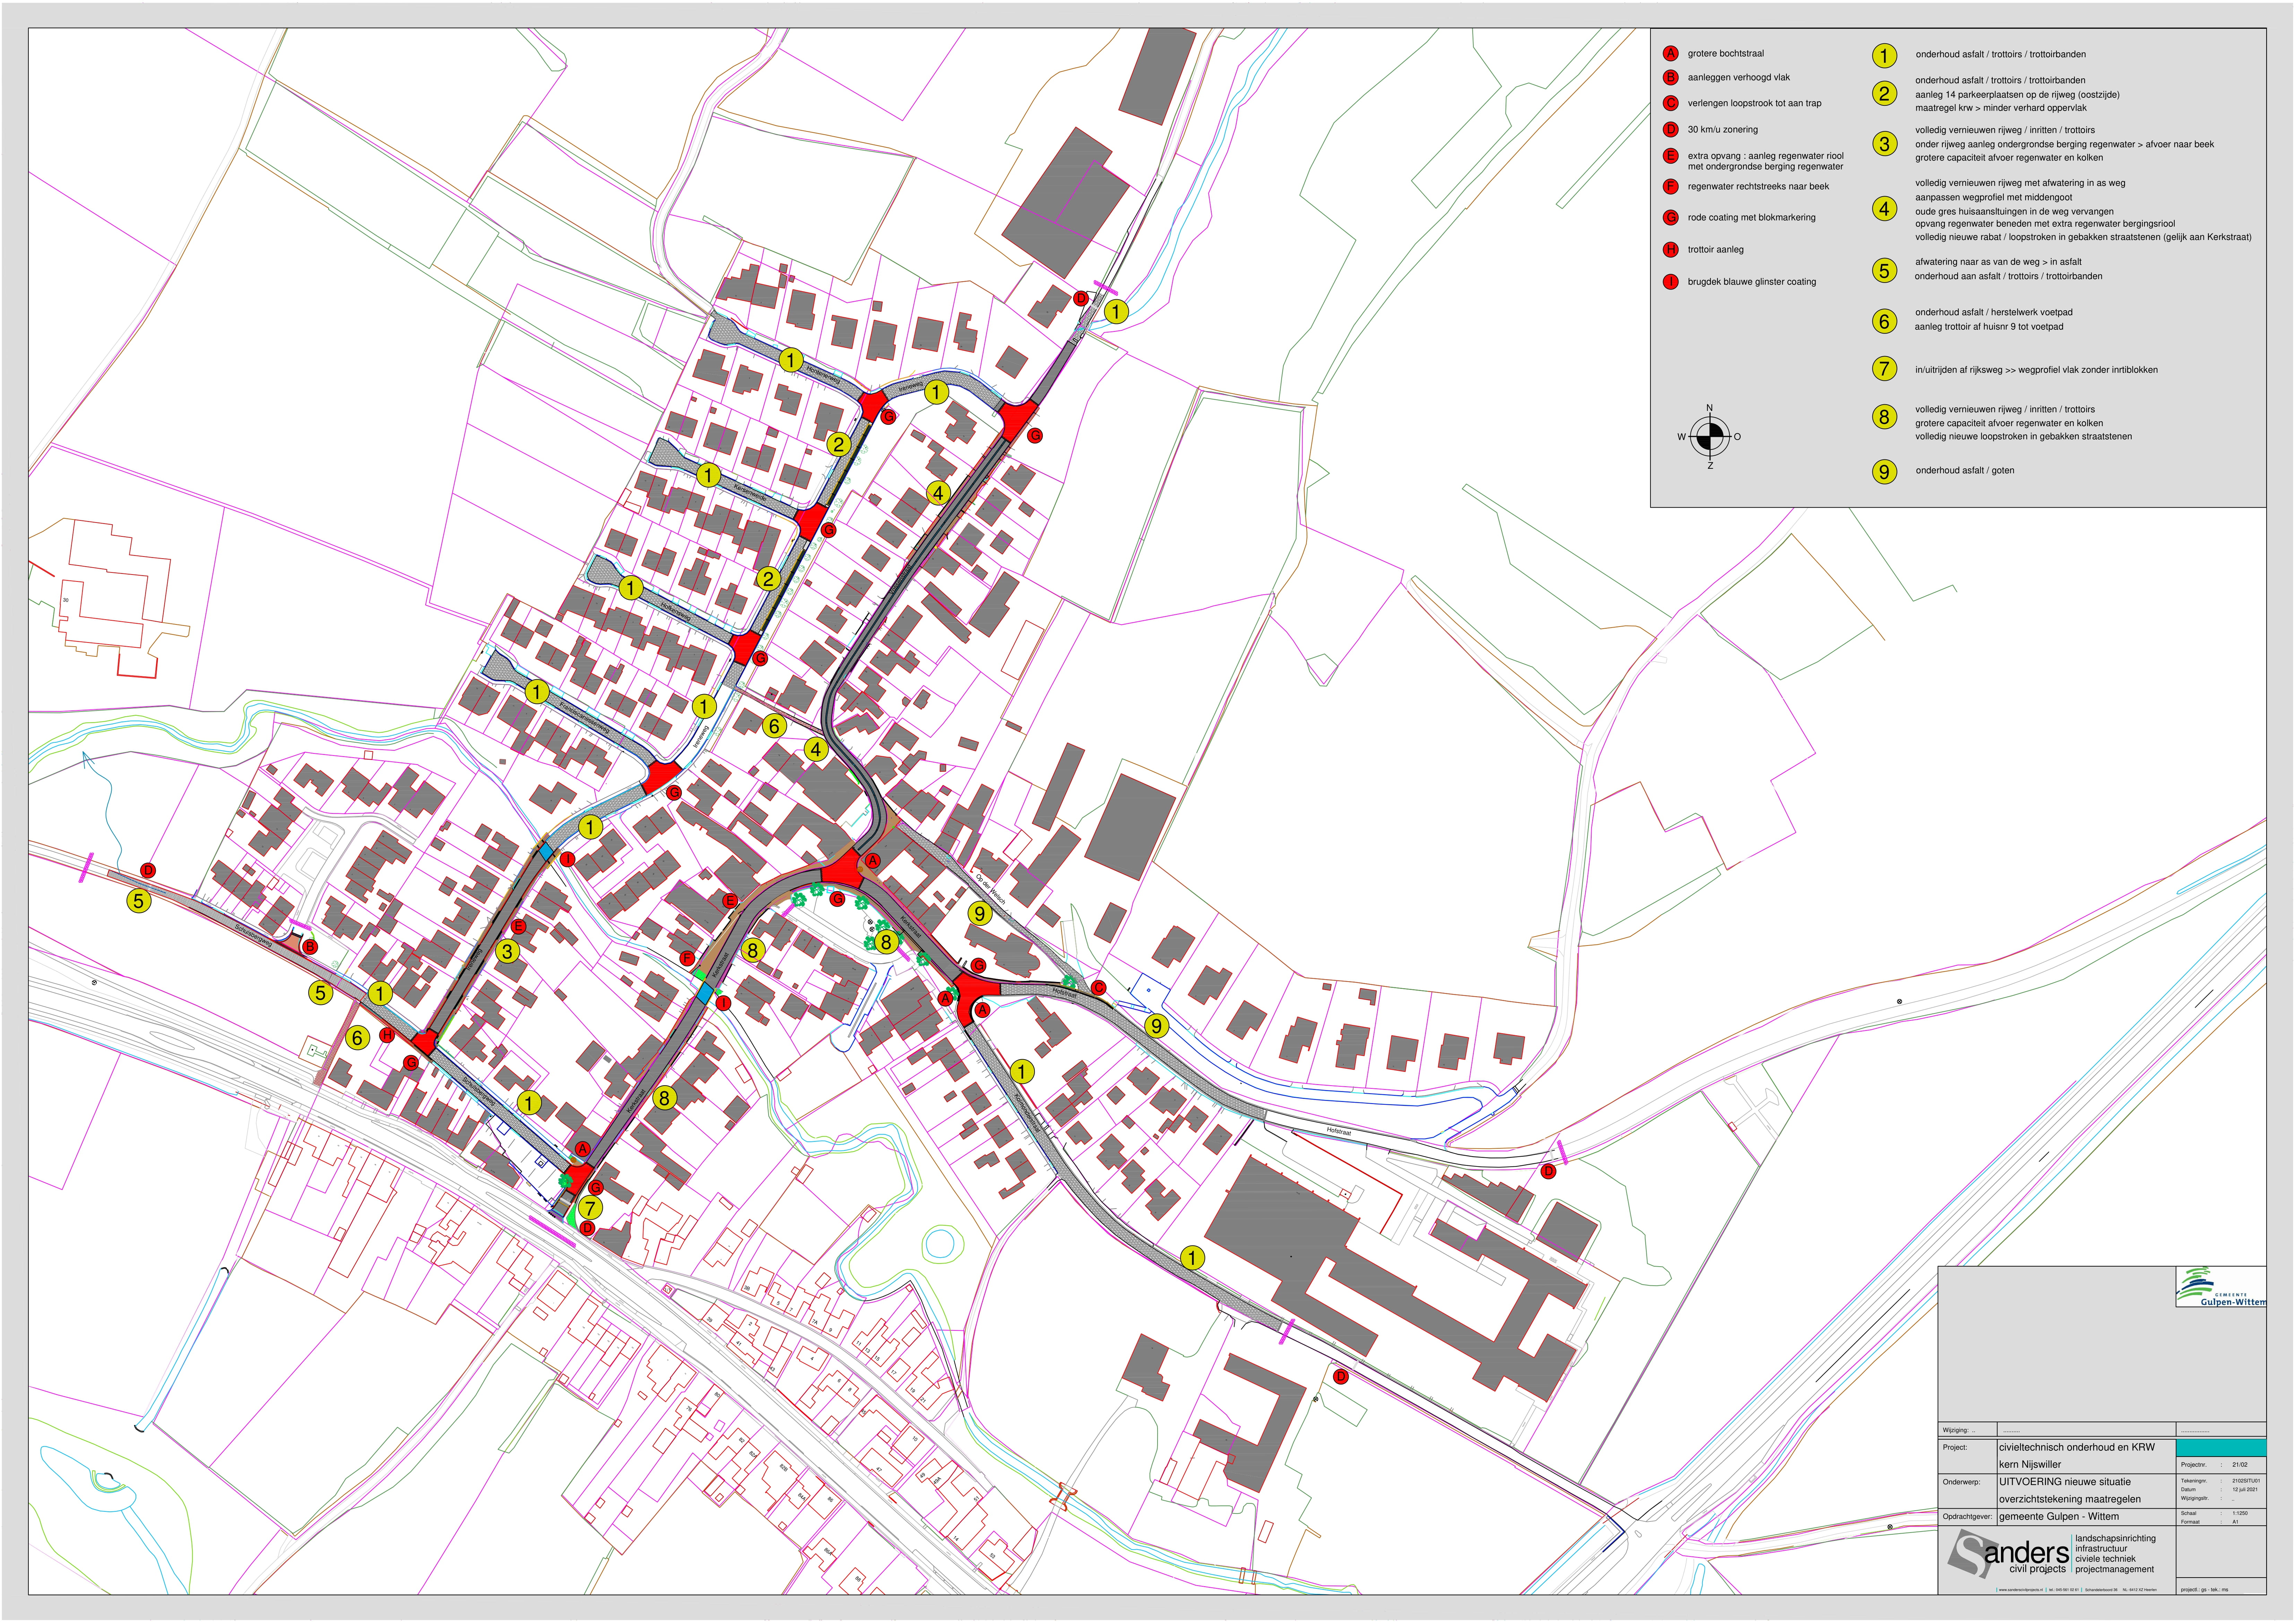Click the legend's yellow number 9 circle
2296x1622 pixels.
[x=1884, y=472]
